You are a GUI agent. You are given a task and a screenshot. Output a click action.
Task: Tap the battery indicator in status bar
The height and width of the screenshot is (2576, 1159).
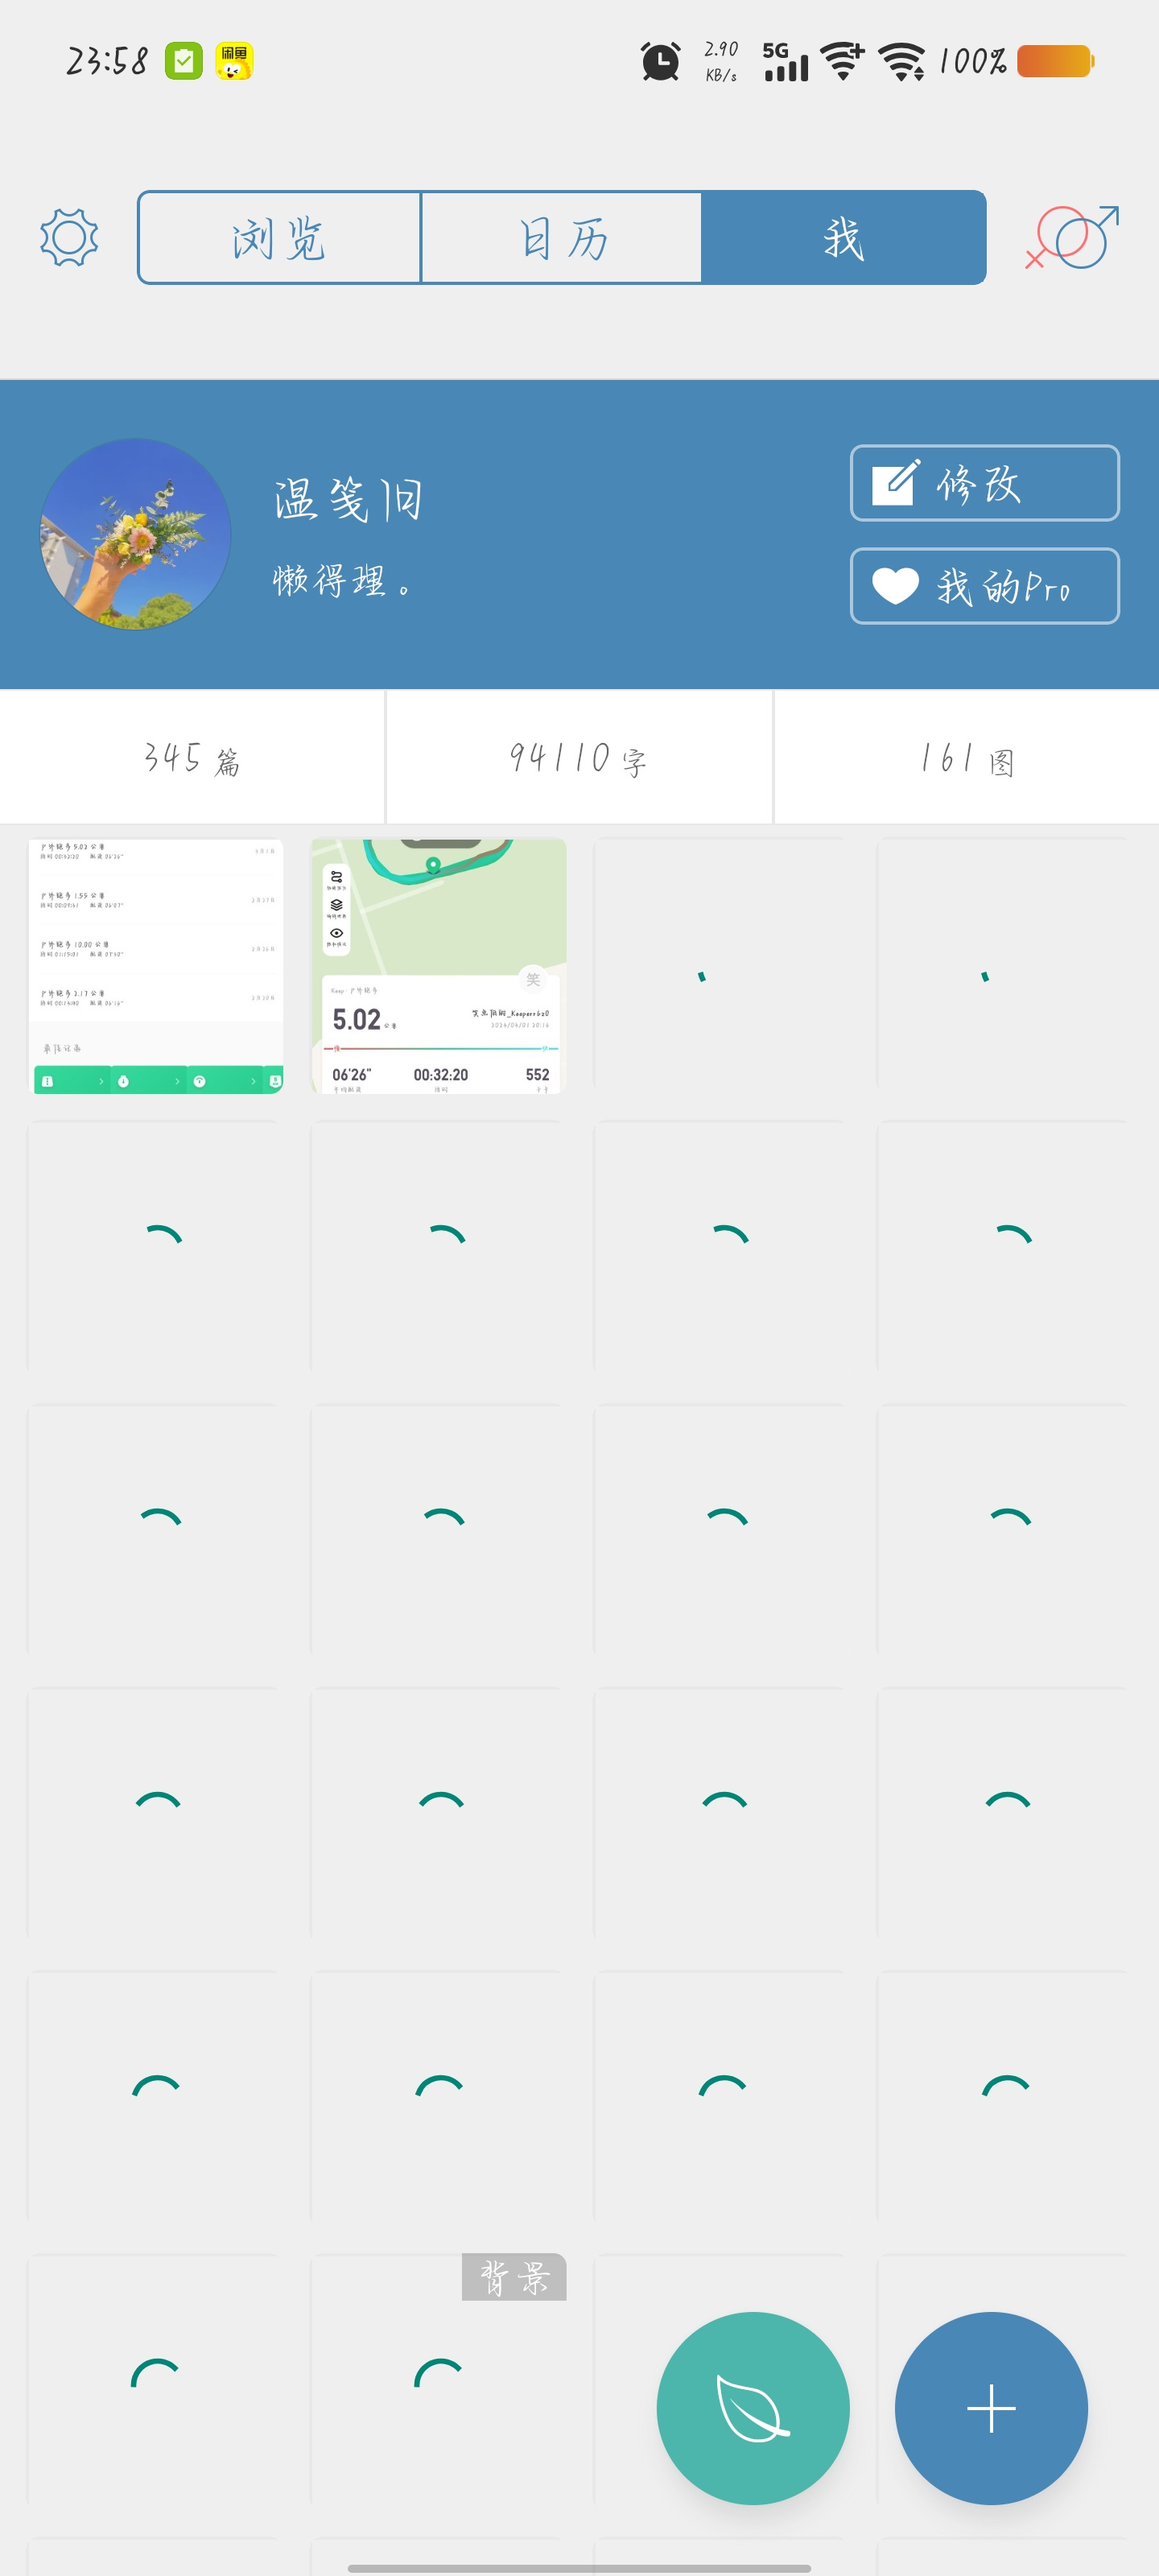(1056, 62)
